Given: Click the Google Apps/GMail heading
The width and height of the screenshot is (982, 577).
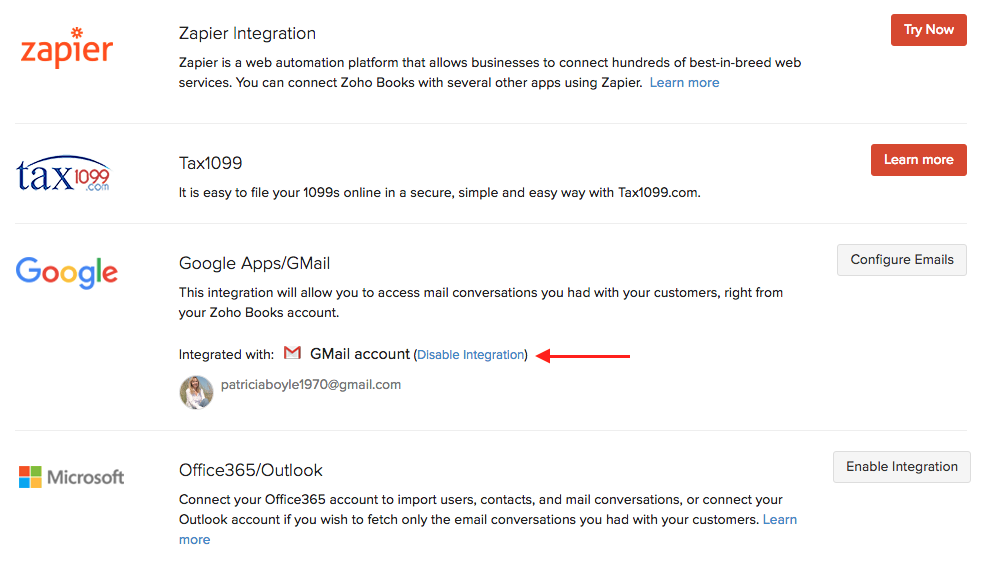Looking at the screenshot, I should point(254,264).
